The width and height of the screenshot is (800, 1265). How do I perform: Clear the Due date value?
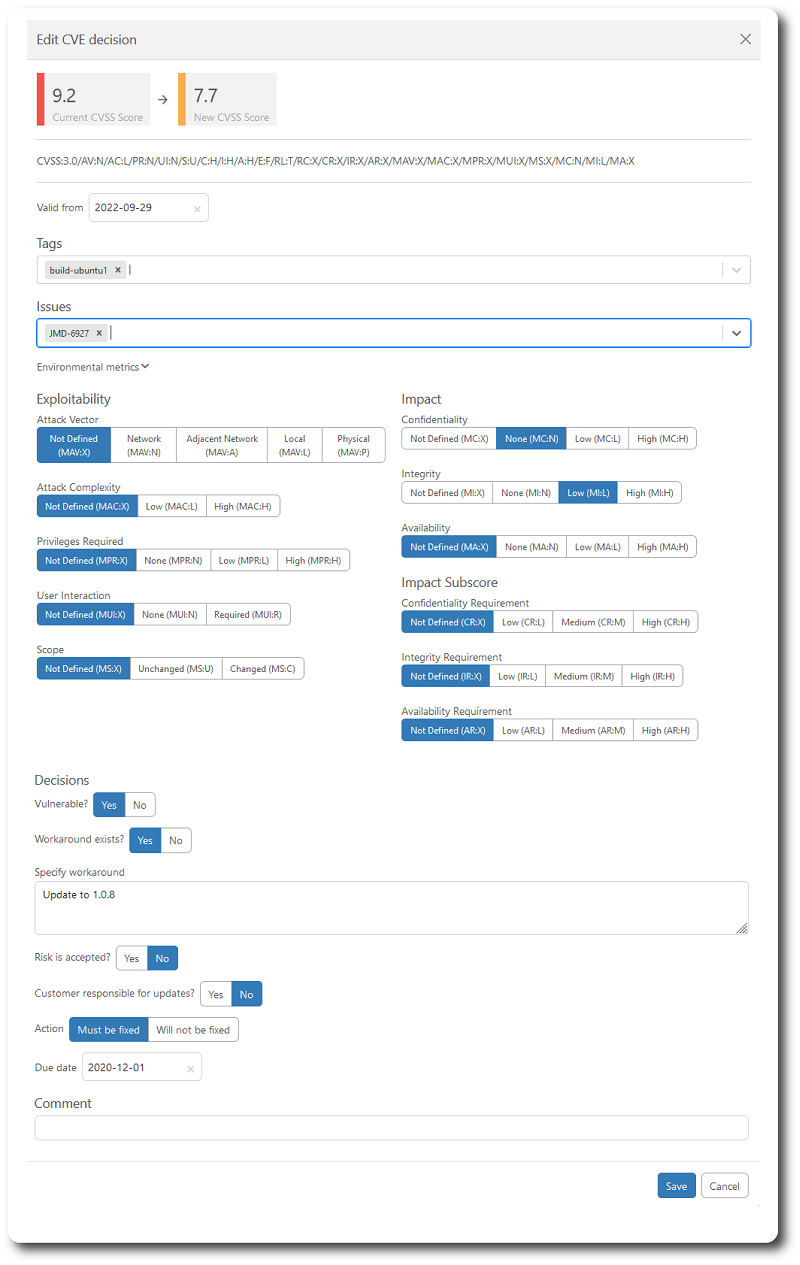[190, 1069]
